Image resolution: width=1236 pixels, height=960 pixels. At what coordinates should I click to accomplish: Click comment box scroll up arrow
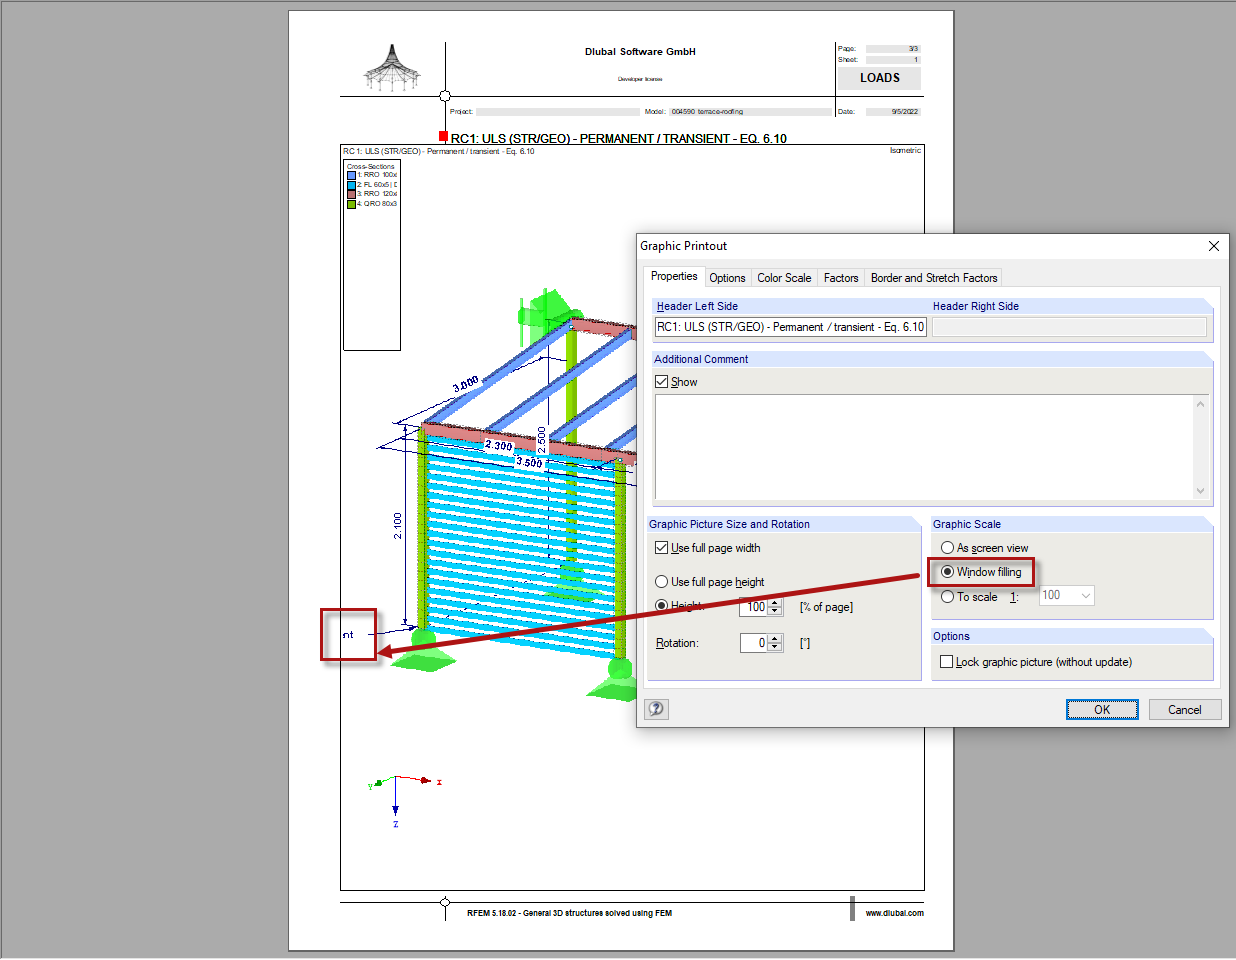1200,403
